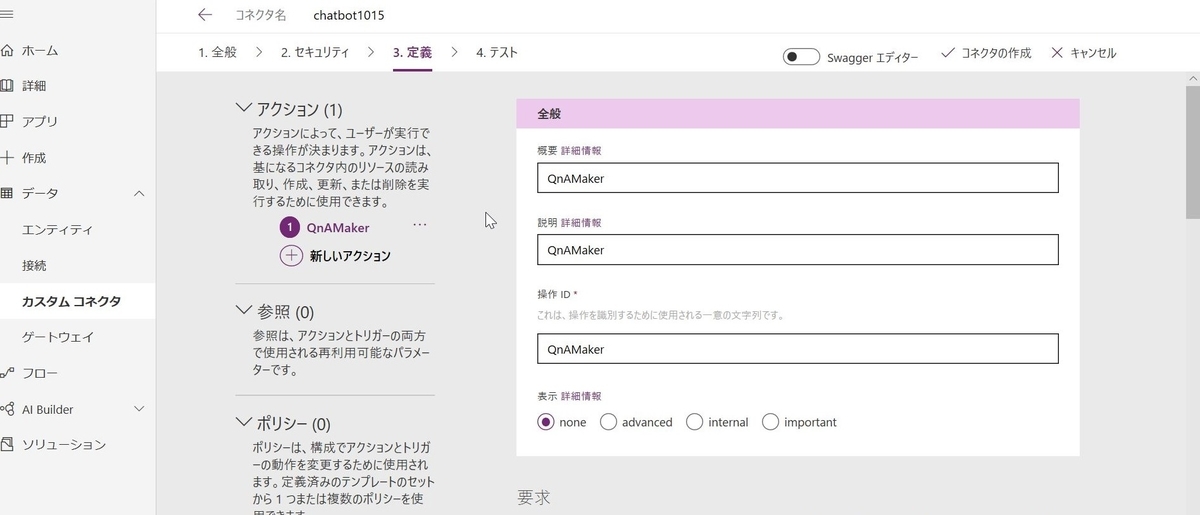Go to step 2. セキュリティ
This screenshot has height=515, width=1200.
point(317,53)
